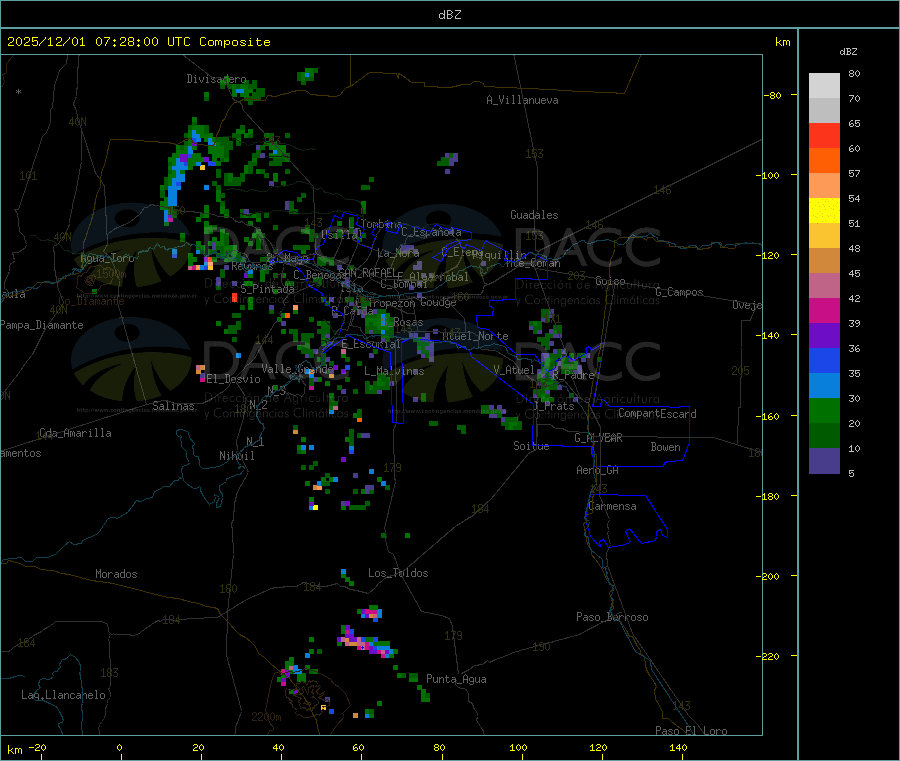Click the yellow 54 dBZ legend color
This screenshot has height=761, width=900.
pyautogui.click(x=824, y=211)
